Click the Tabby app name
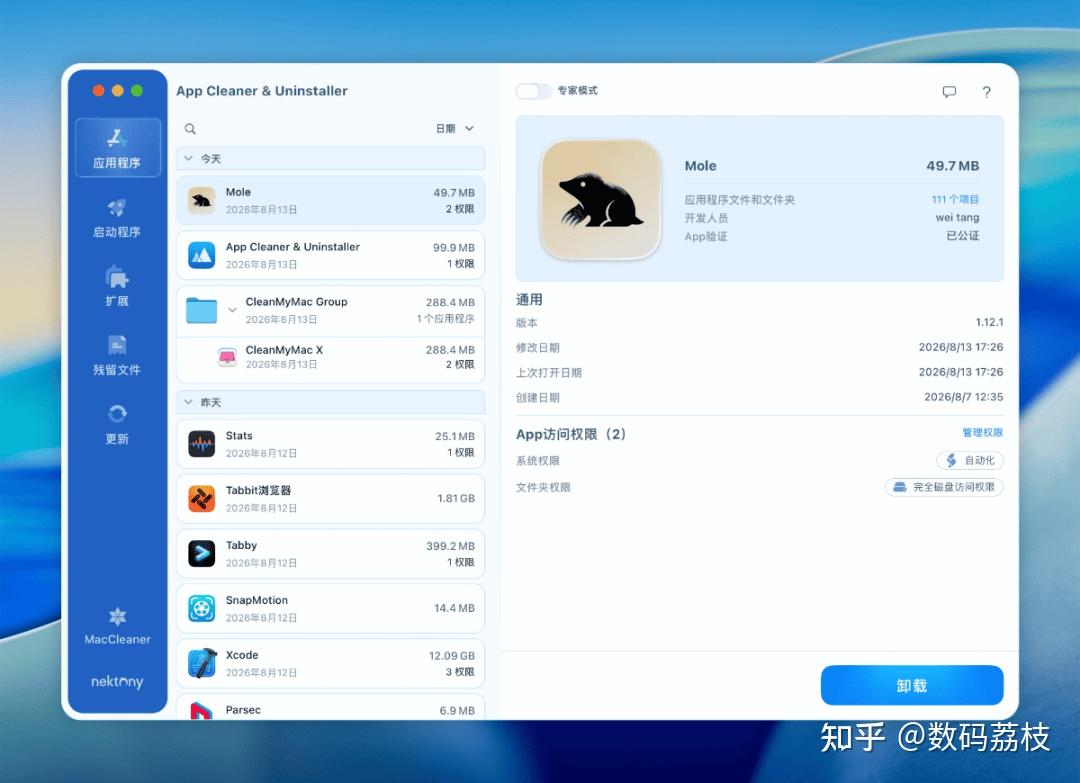 pyautogui.click(x=241, y=545)
